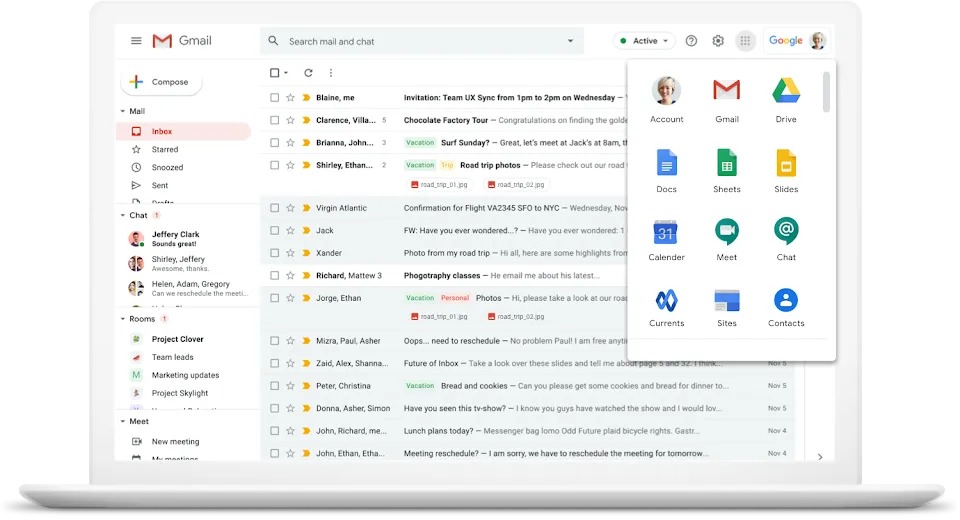The height and width of the screenshot is (520, 960).
Task: Collapse the Chat section
Action: 123,216
